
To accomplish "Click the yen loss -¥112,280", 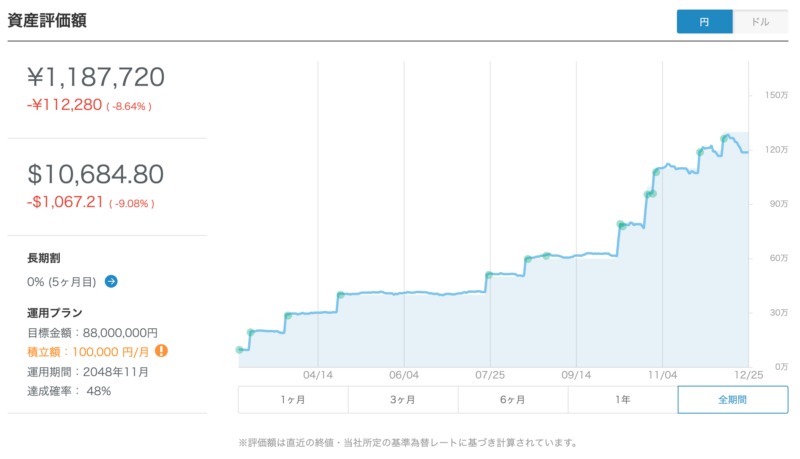I will [64, 105].
